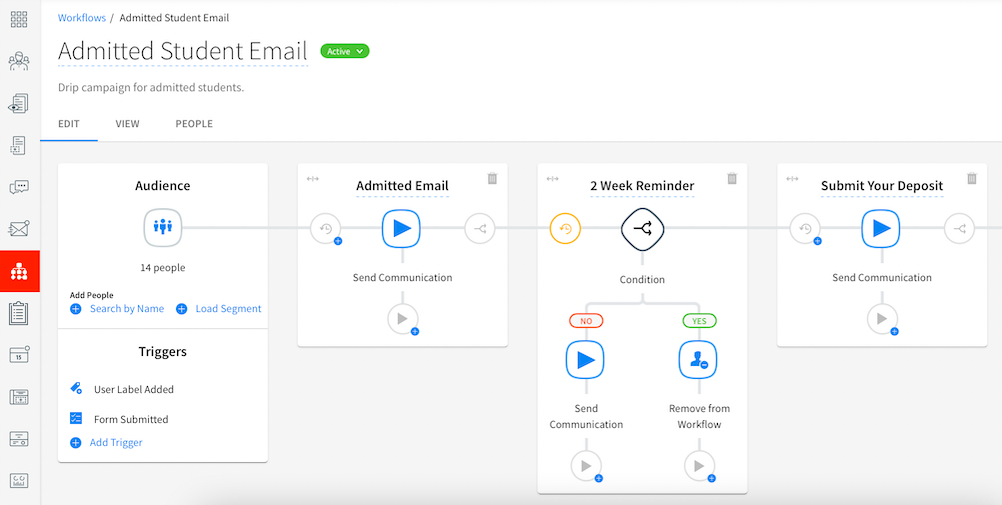Image resolution: width=1002 pixels, height=505 pixels.
Task: Switch to the VIEW tab
Action: pyautogui.click(x=127, y=124)
